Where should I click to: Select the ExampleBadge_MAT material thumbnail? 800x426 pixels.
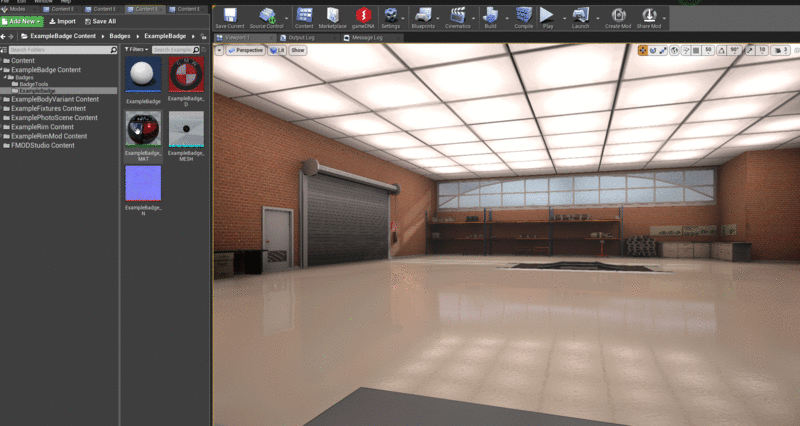pos(143,134)
